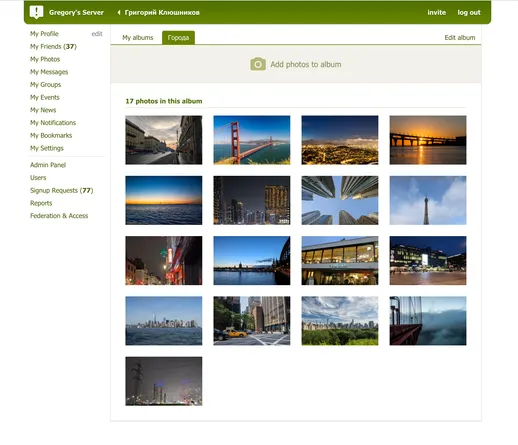Switch to the My albums tab
The height and width of the screenshot is (445, 518).
coord(138,38)
